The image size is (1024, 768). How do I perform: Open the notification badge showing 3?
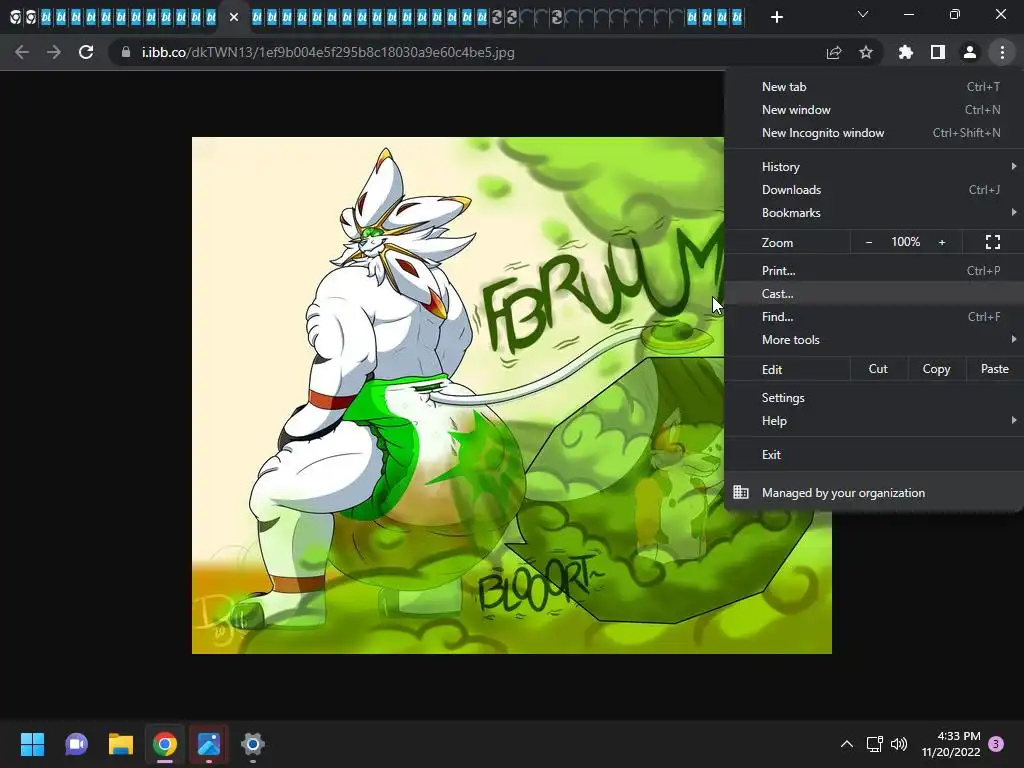point(996,744)
